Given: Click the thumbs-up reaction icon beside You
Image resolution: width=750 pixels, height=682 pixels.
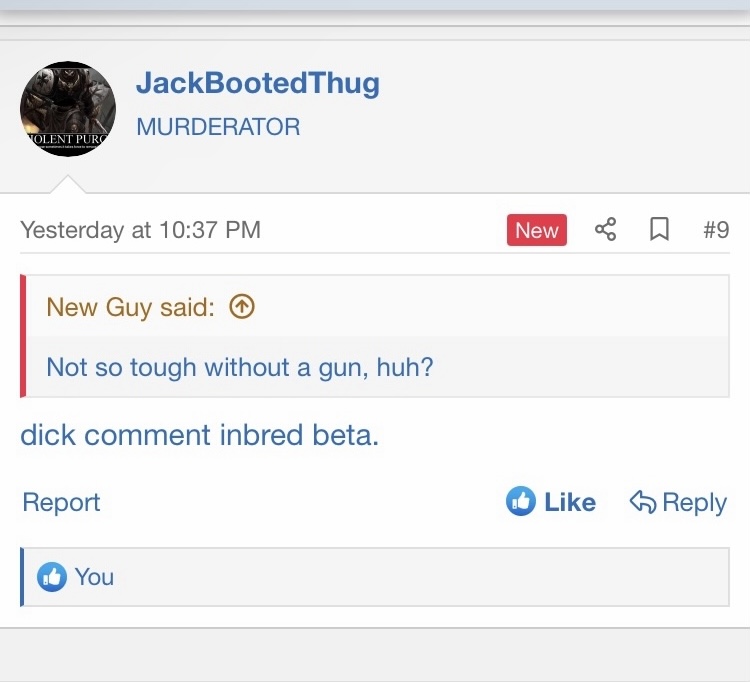Looking at the screenshot, I should pyautogui.click(x=52, y=577).
